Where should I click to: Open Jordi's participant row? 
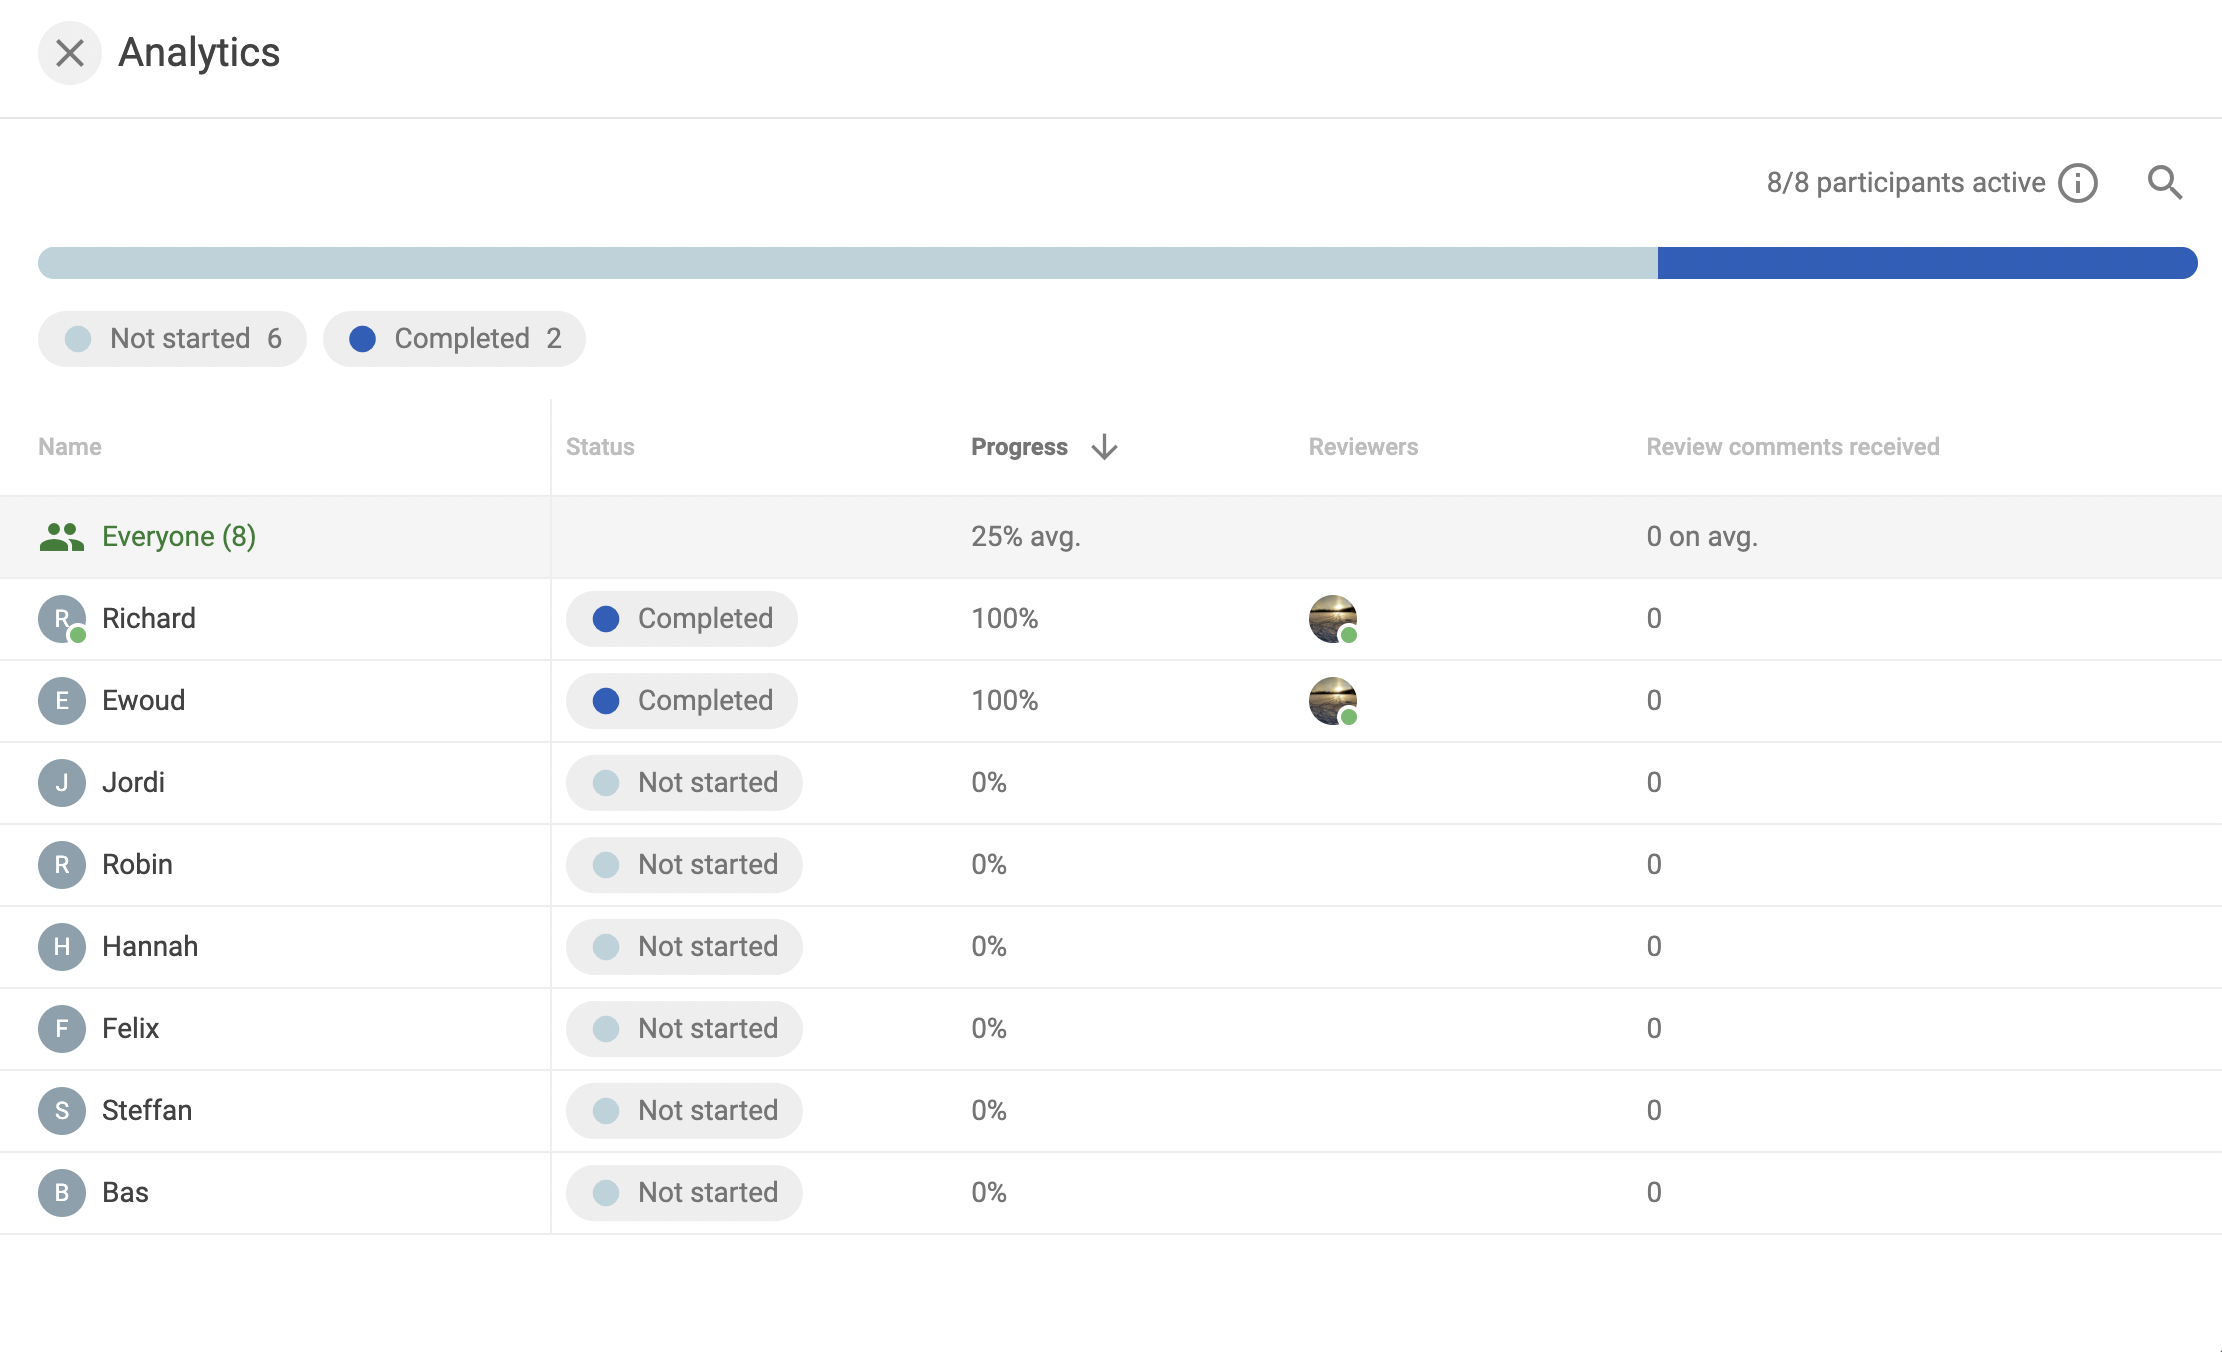coord(1111,783)
